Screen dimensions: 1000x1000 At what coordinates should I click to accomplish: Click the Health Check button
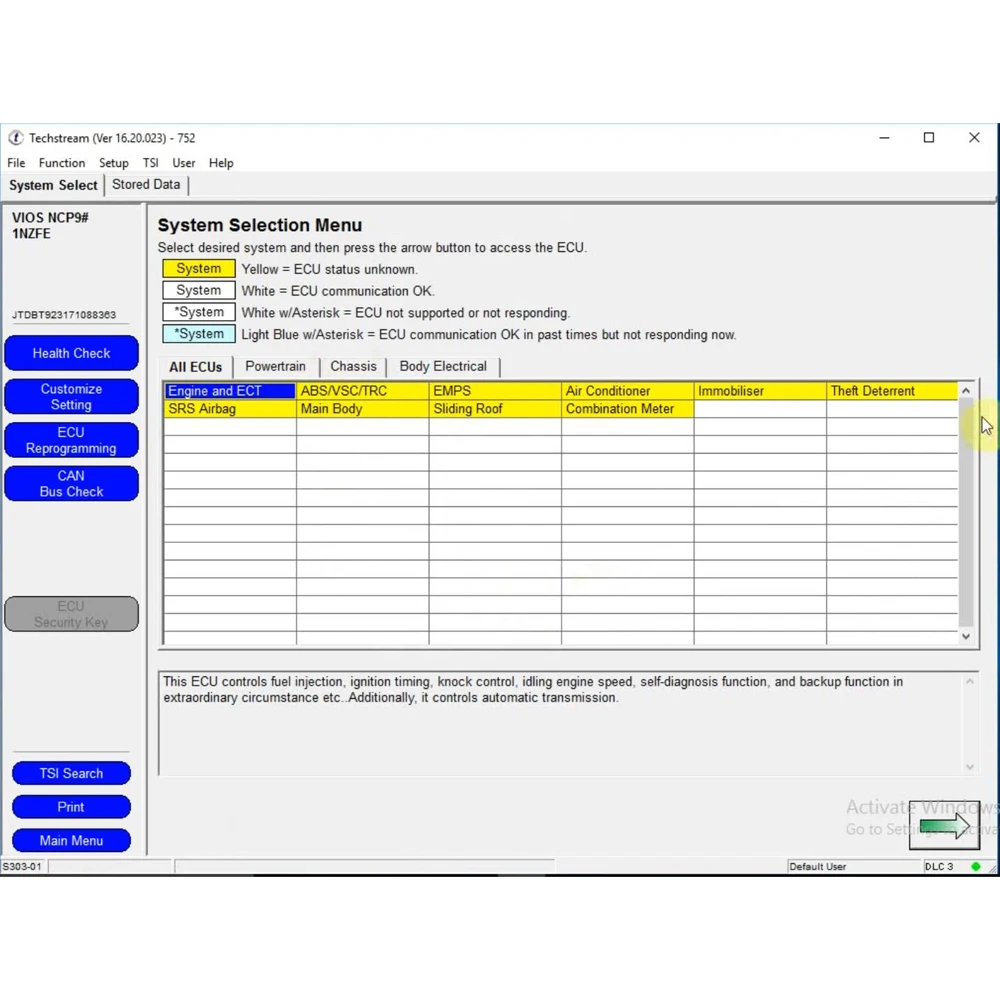(71, 353)
